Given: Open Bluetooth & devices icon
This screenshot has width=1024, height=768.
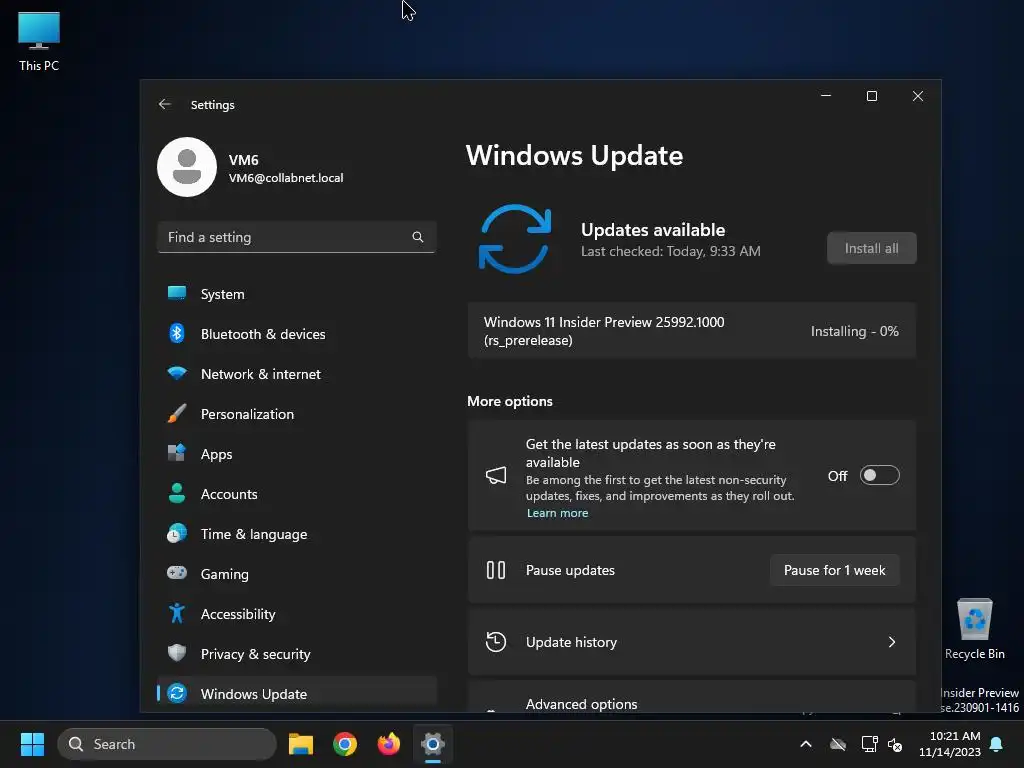Looking at the screenshot, I should click(x=177, y=333).
